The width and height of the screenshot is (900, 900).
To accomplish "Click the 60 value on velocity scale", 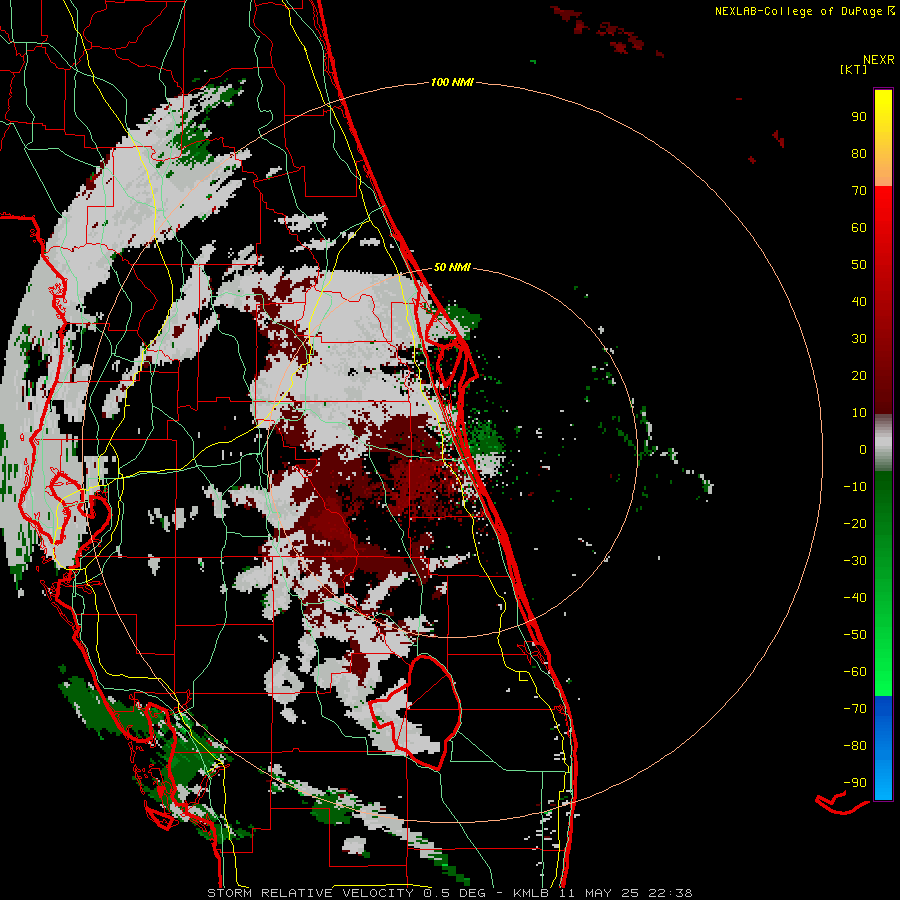I will [859, 227].
